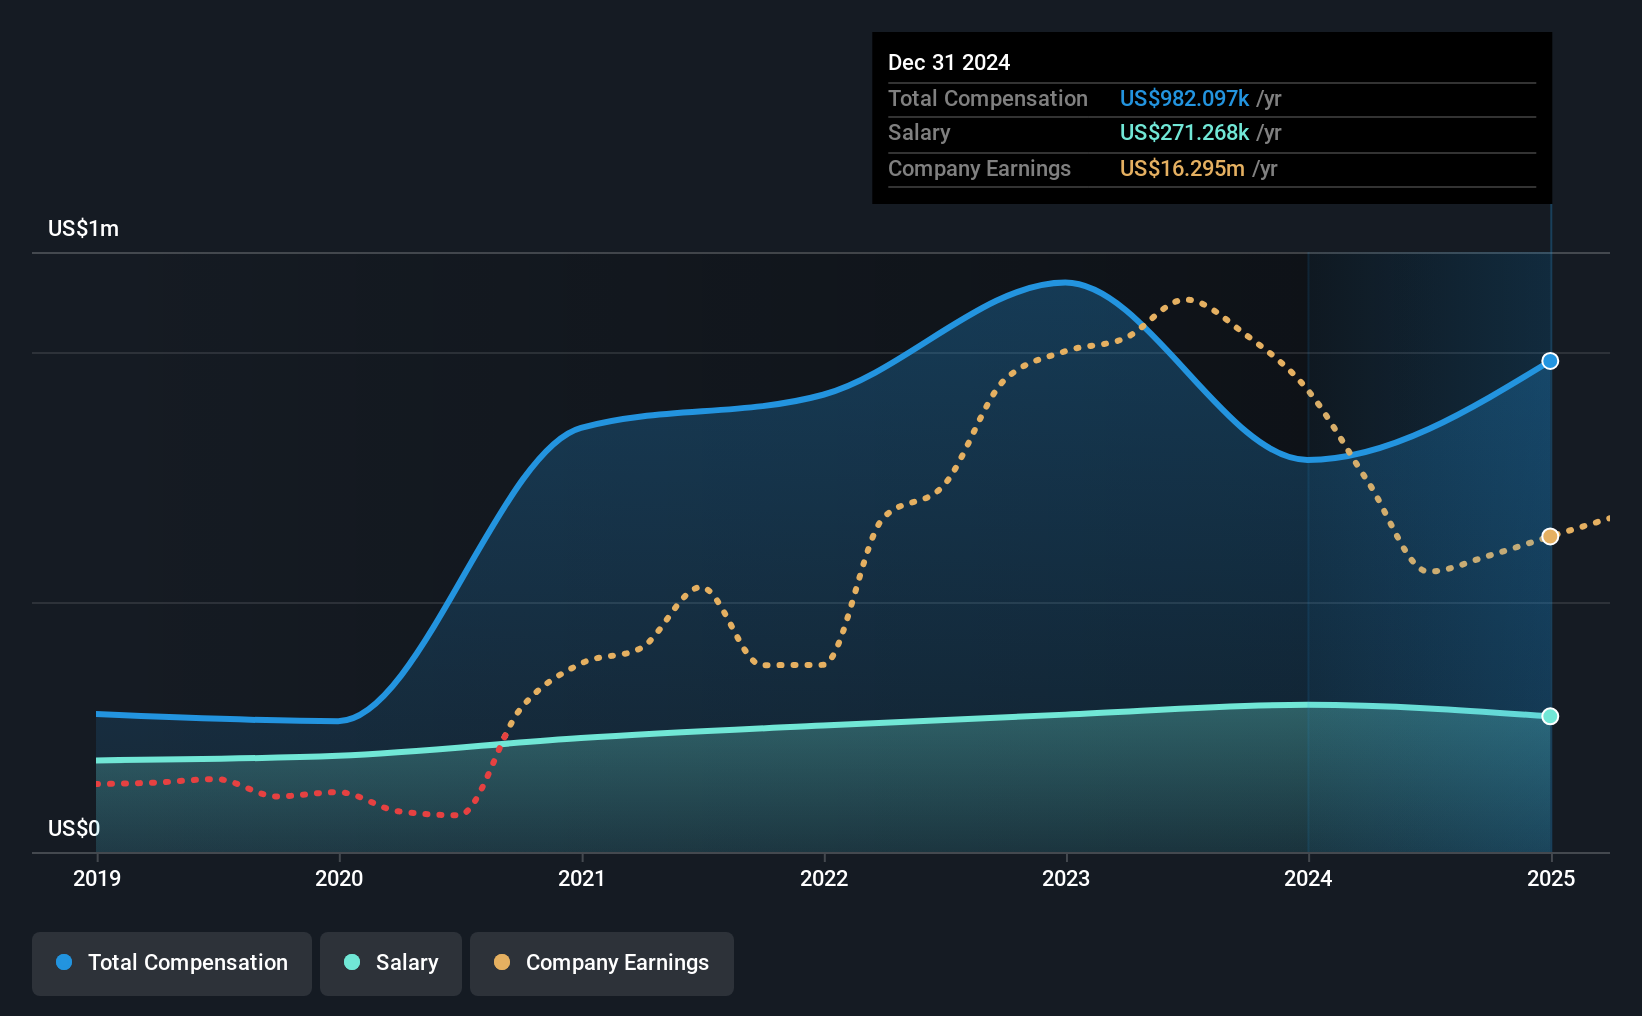This screenshot has width=1642, height=1016.
Task: Click the teal dot in Salary legend
Action: (x=352, y=962)
